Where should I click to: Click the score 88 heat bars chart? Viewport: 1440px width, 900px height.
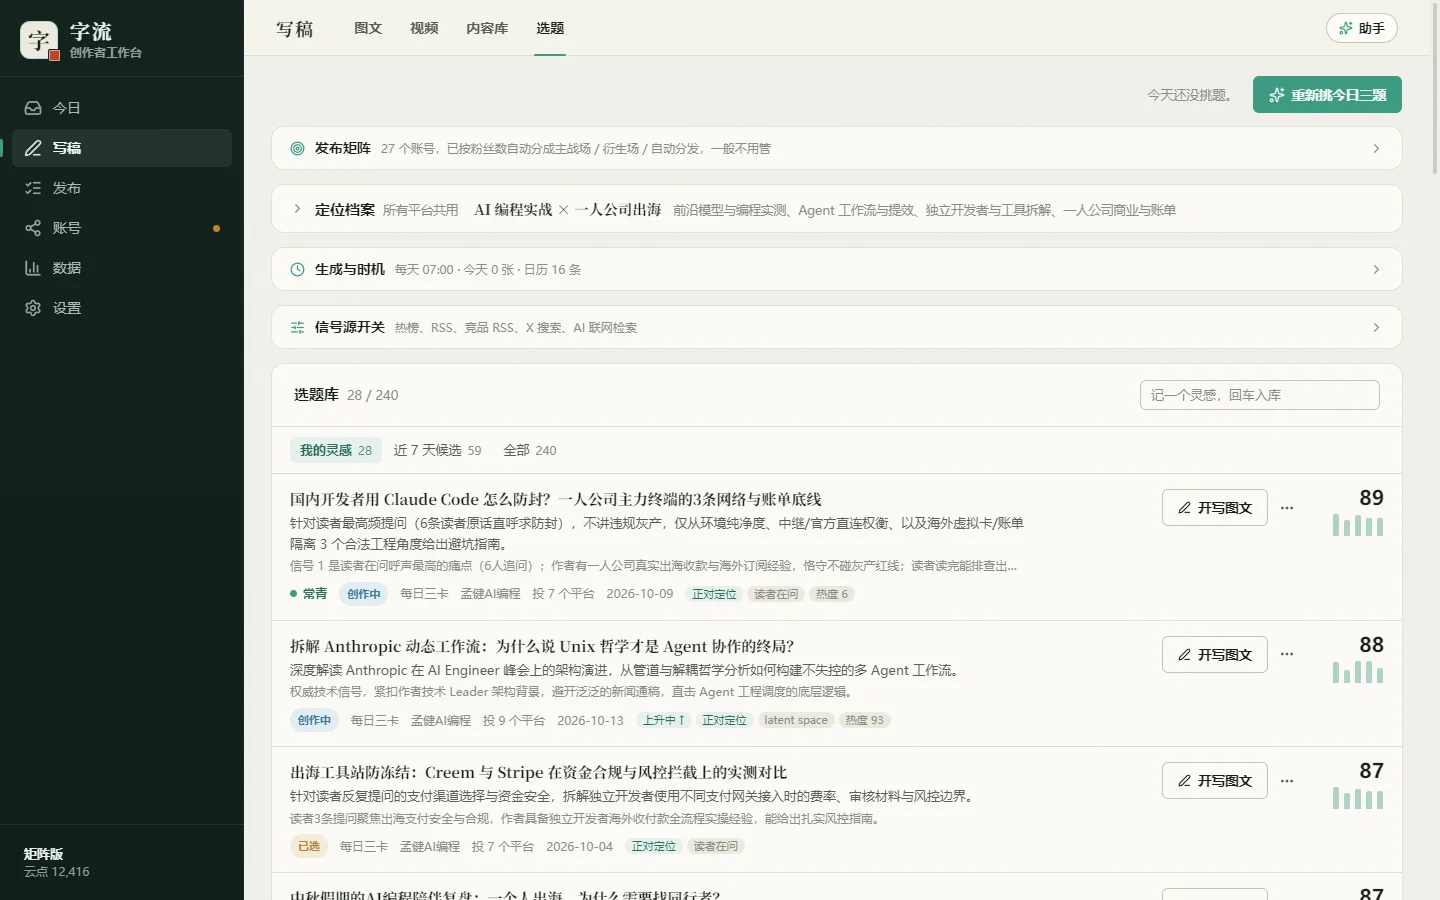[x=1358, y=671]
